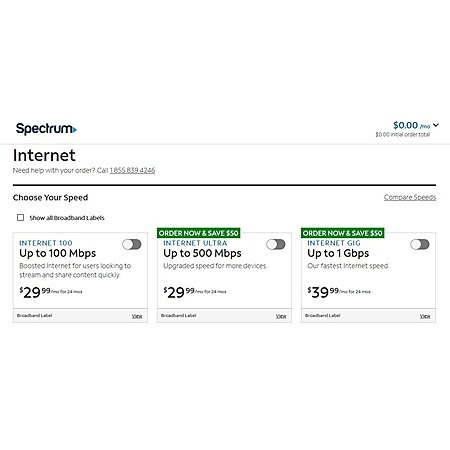Enable the Internet Ultra plan switch
Screen dimensions: 450x450
pos(276,244)
